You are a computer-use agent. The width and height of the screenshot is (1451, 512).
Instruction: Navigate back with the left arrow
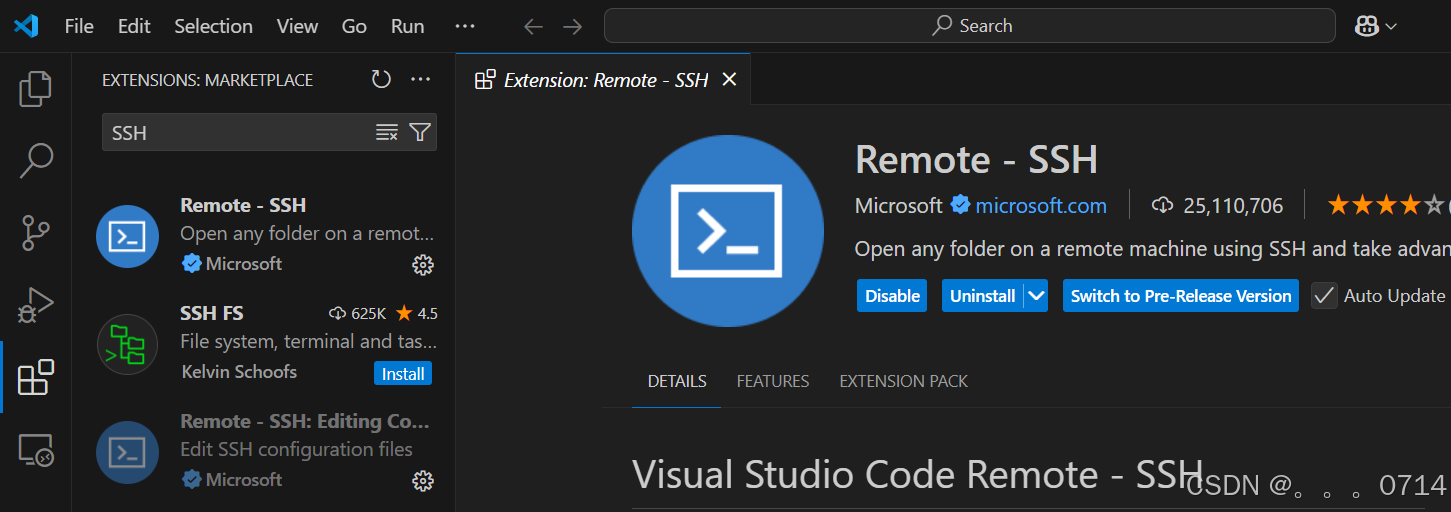(534, 27)
